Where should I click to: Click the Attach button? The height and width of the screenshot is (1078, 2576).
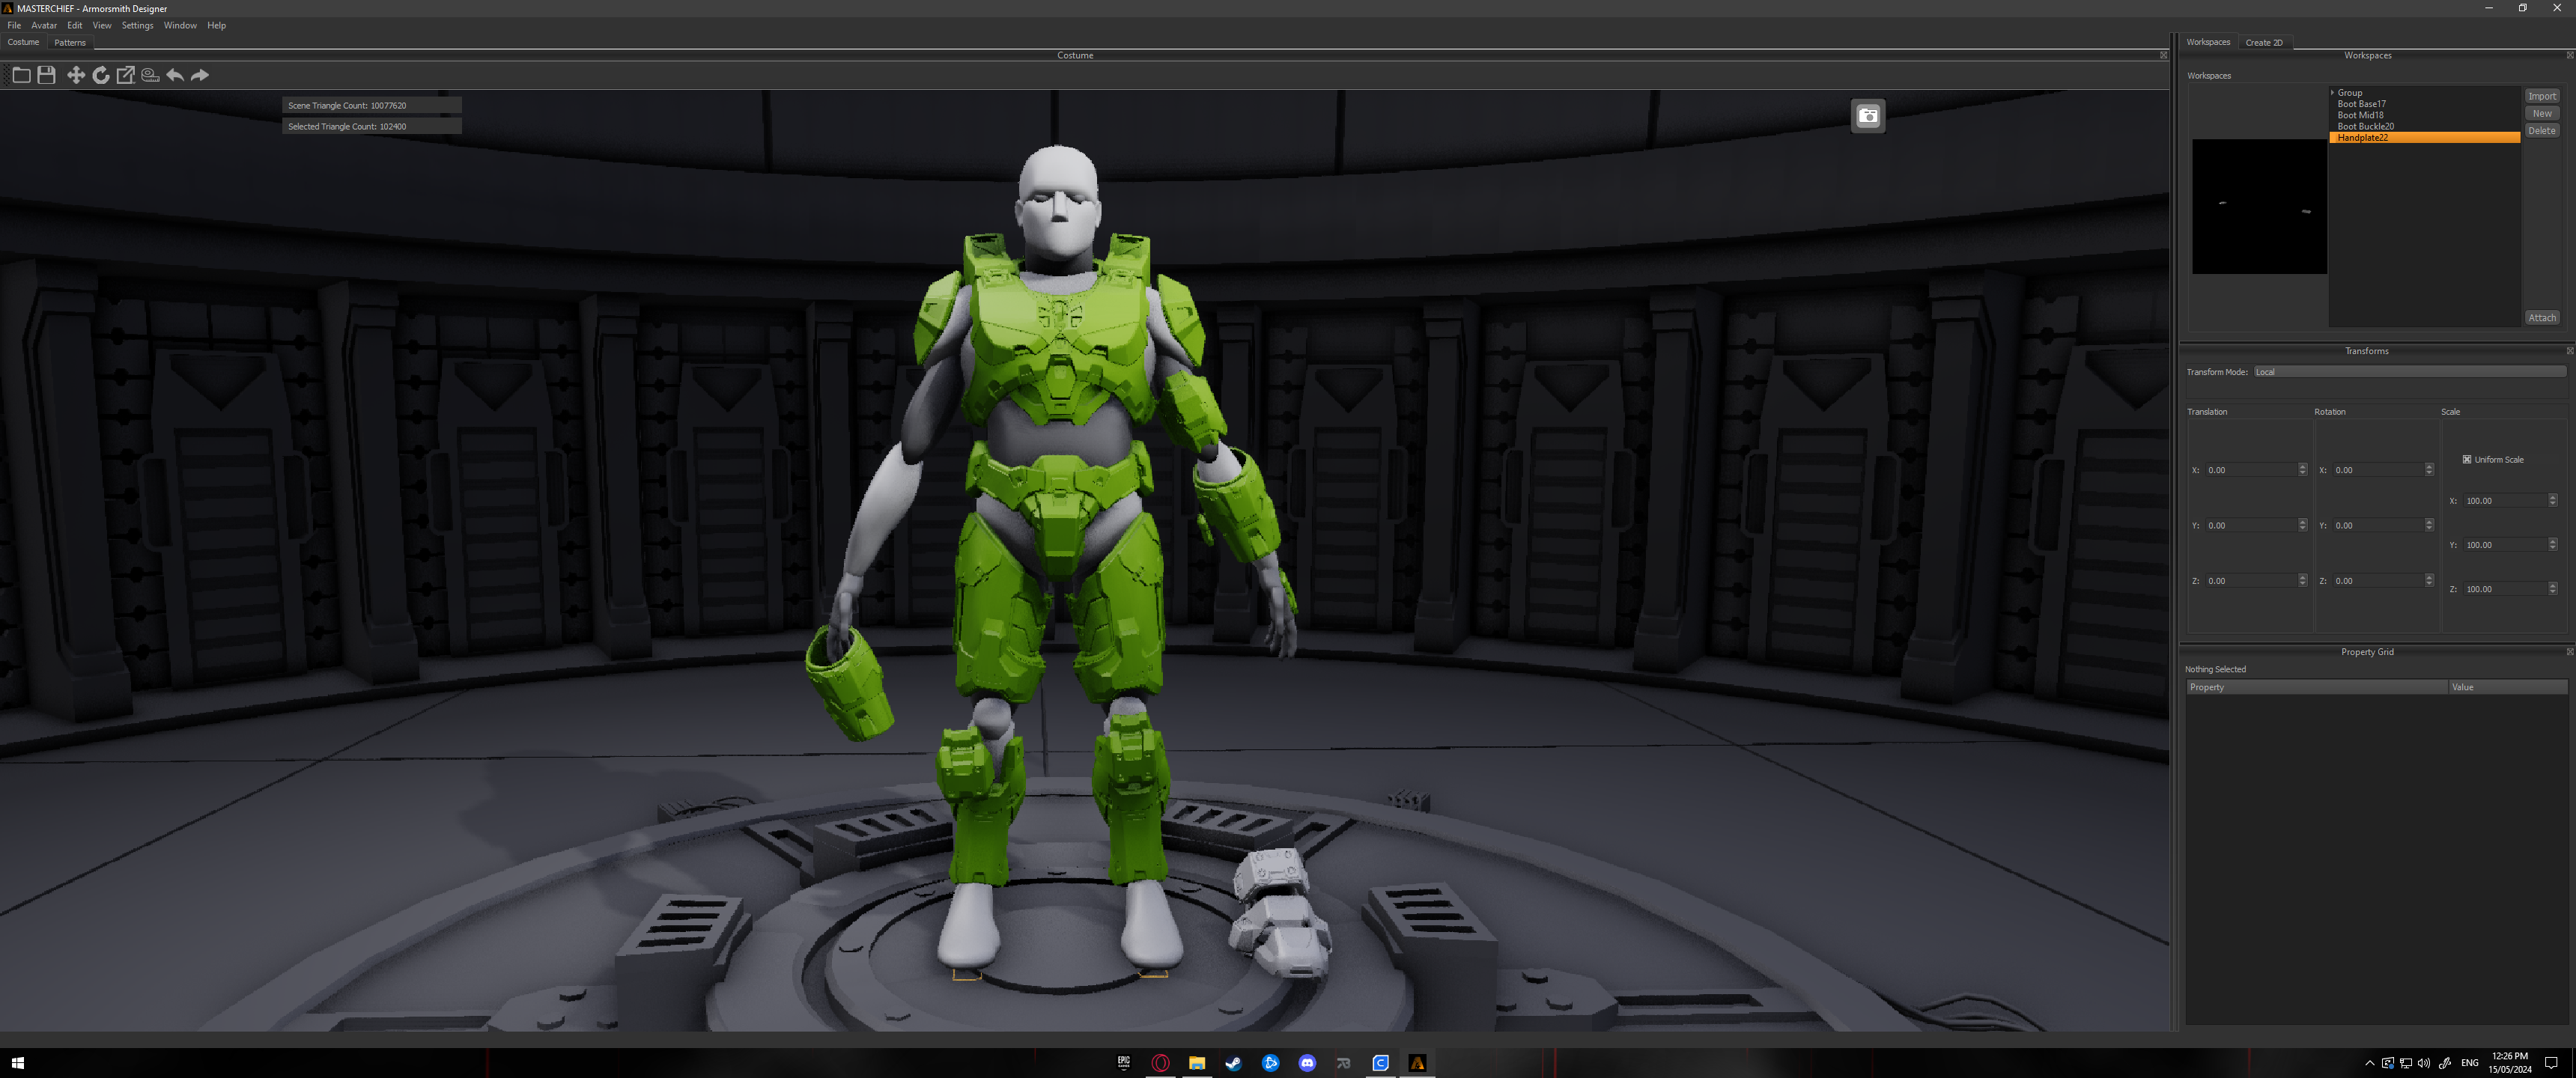pos(2541,318)
